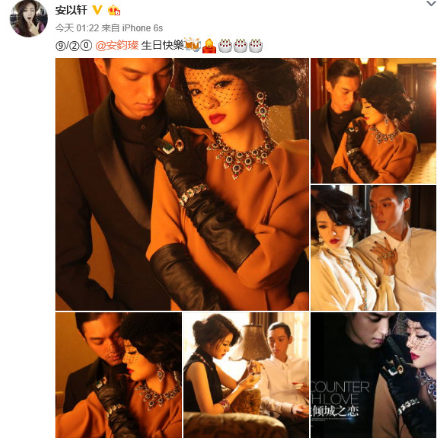The image size is (443, 440).
Task: Open the photo with table lamp
Action: [246, 375]
